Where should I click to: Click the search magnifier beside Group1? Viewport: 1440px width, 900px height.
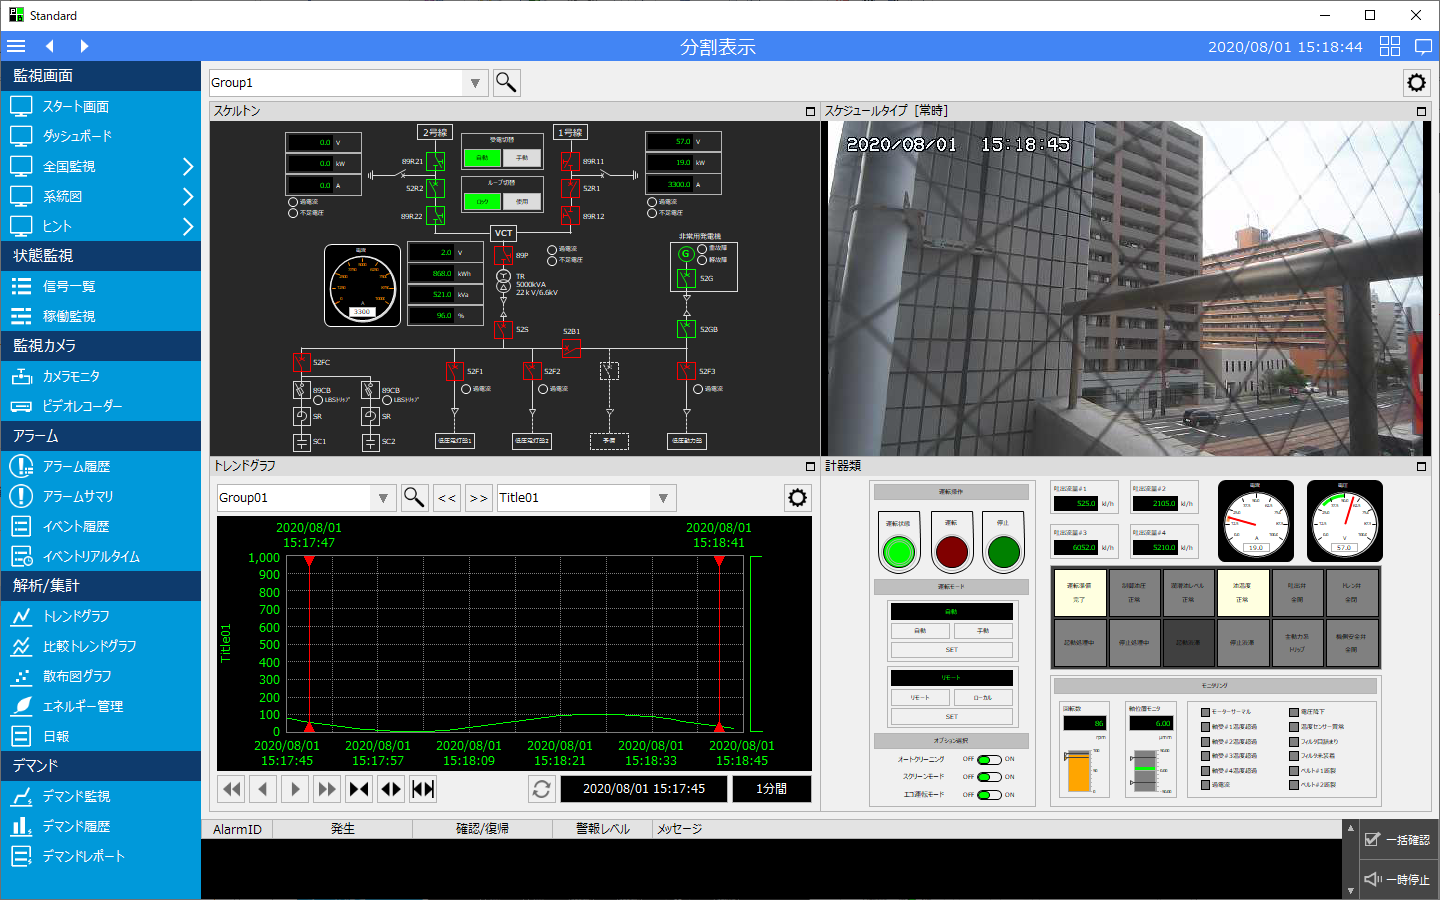coord(507,83)
